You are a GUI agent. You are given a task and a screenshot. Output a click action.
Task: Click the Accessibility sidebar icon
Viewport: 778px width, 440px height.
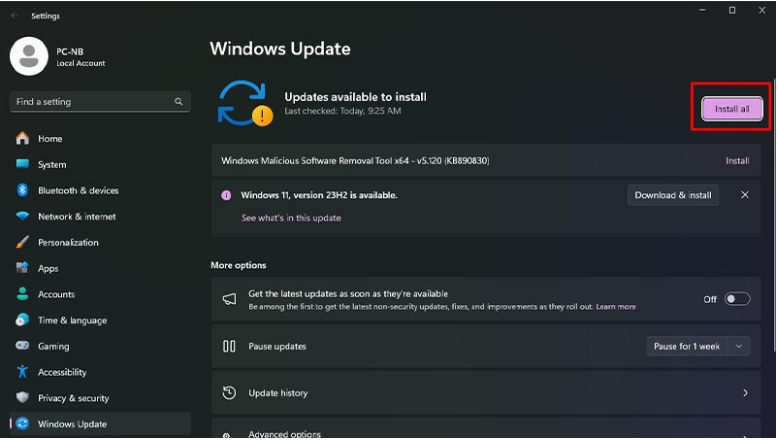point(22,372)
